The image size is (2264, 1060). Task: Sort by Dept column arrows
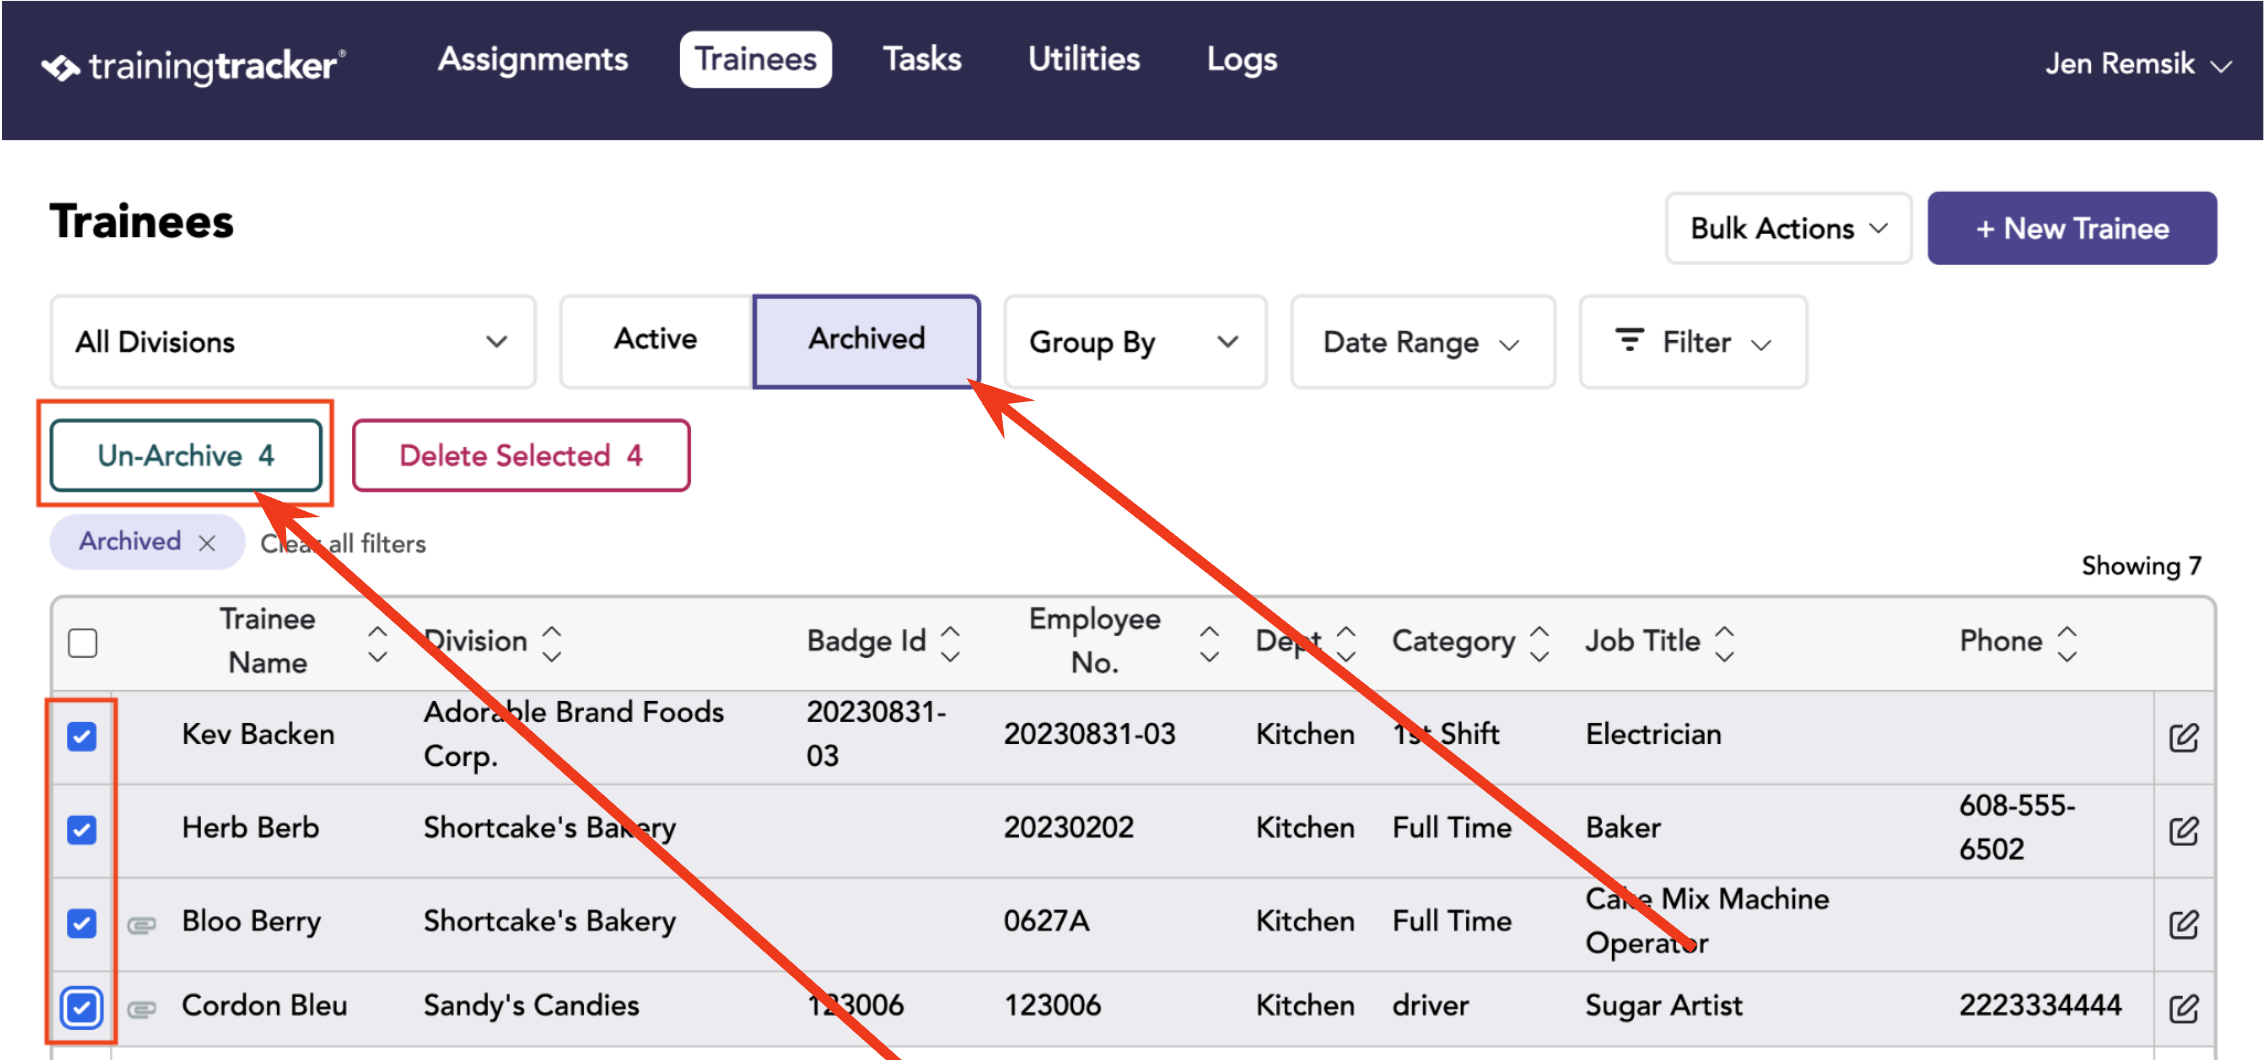(1347, 644)
